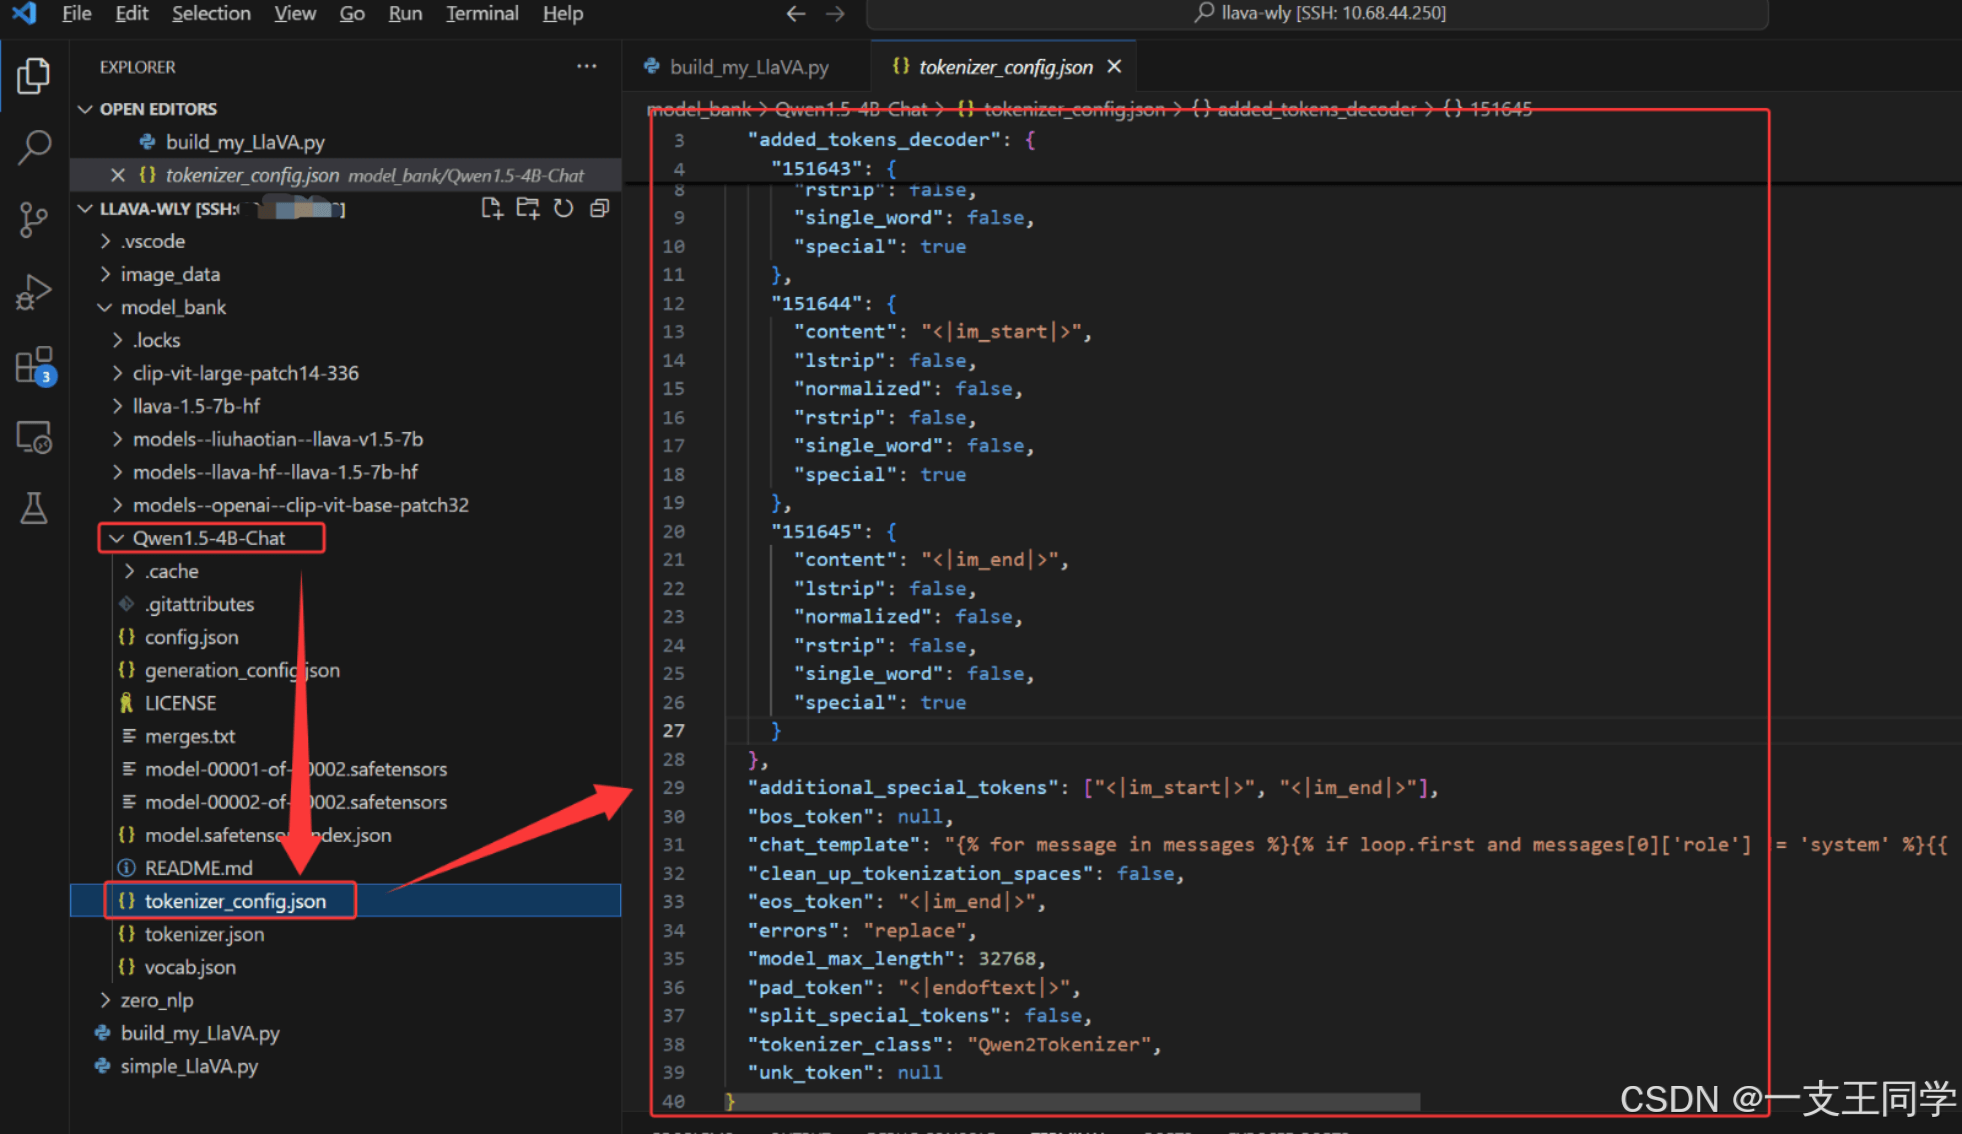Open the Search view in activity bar
The image size is (1962, 1134).
pos(34,147)
